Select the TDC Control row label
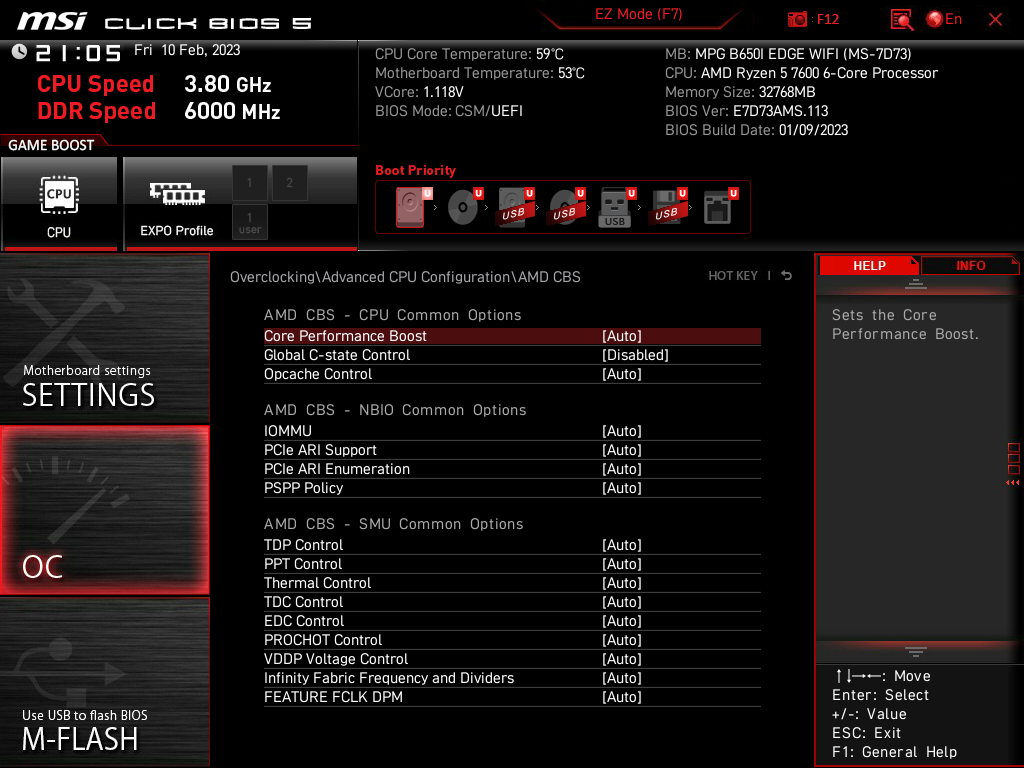Viewport: 1024px width, 768px height. tap(303, 602)
